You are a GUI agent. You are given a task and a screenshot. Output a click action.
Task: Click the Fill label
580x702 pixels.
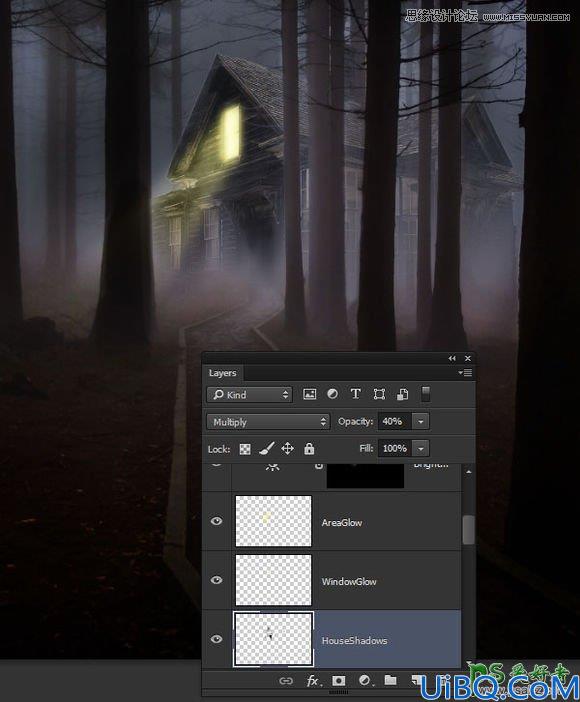(x=366, y=449)
